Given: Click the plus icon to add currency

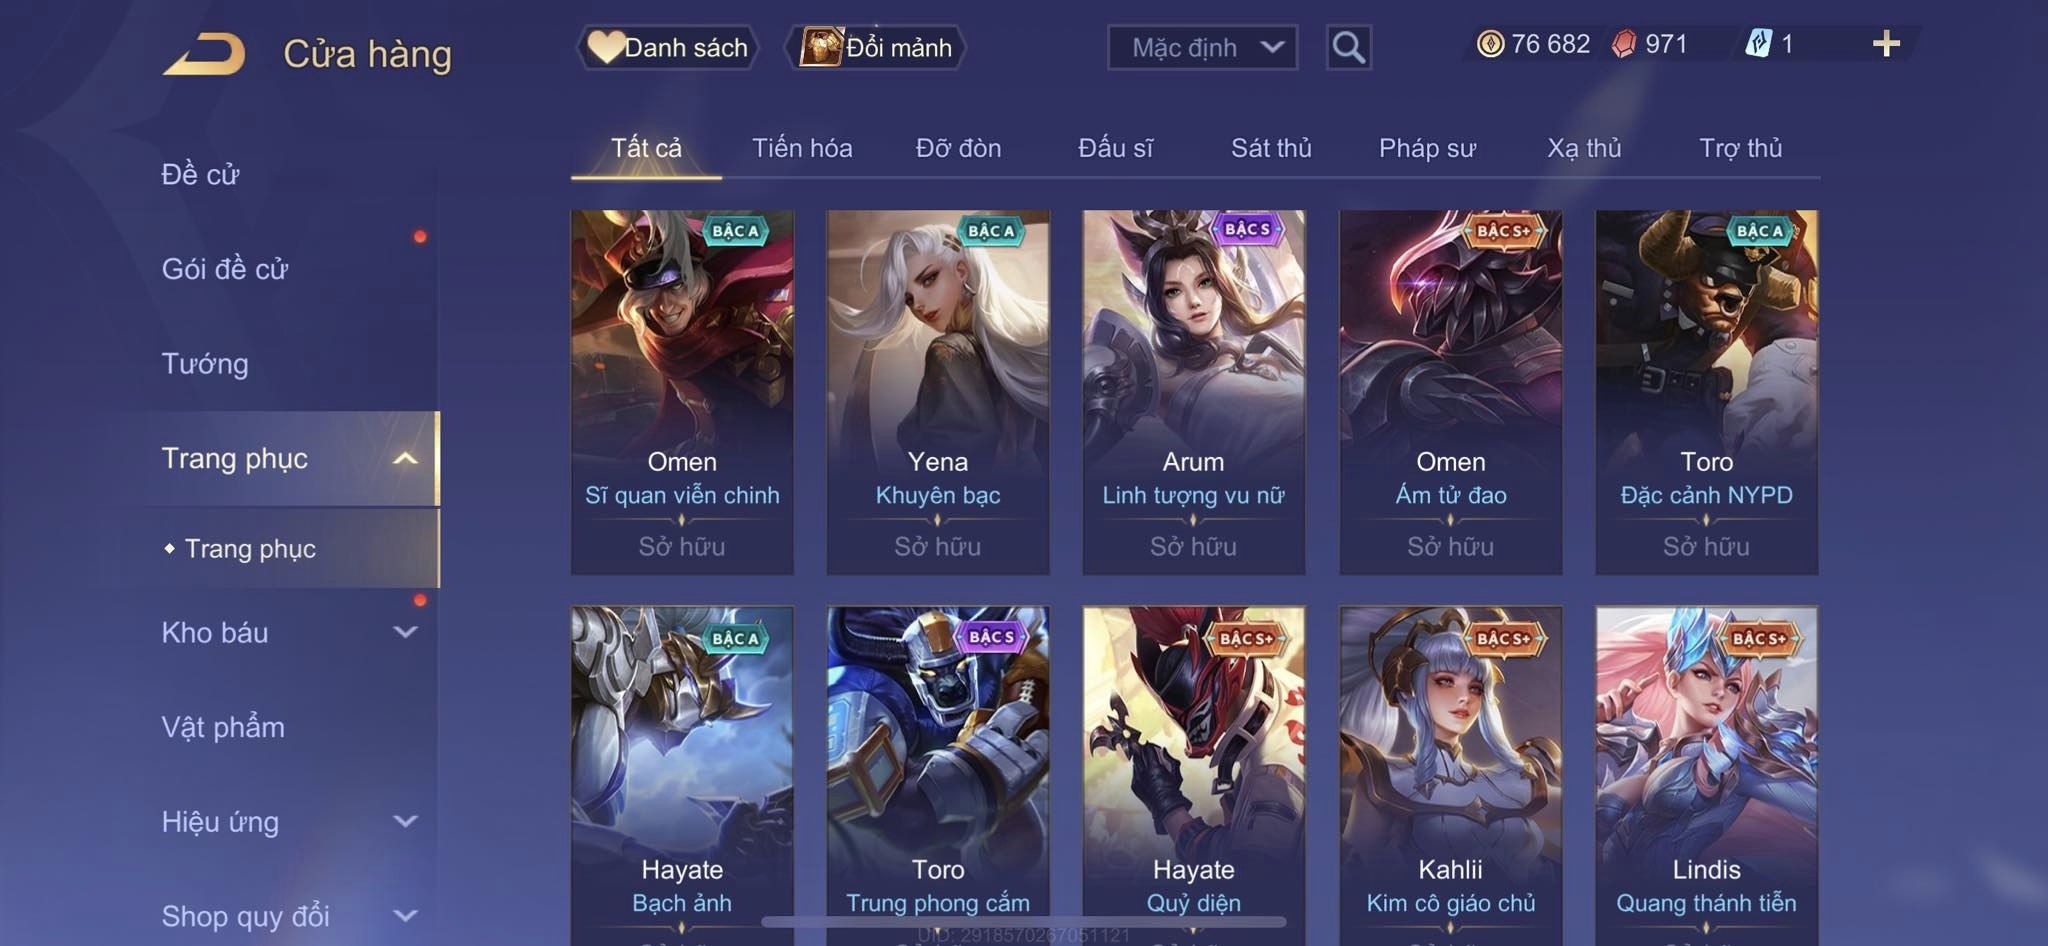Looking at the screenshot, I should tap(1886, 44).
